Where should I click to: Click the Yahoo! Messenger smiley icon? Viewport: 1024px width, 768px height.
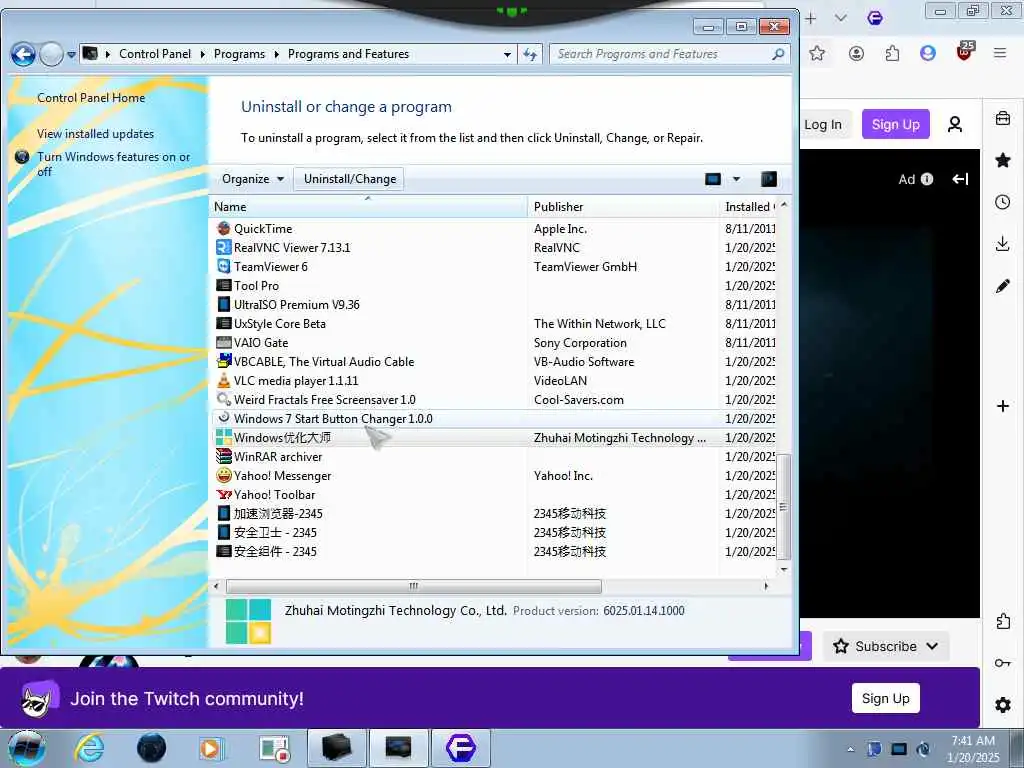click(x=224, y=475)
